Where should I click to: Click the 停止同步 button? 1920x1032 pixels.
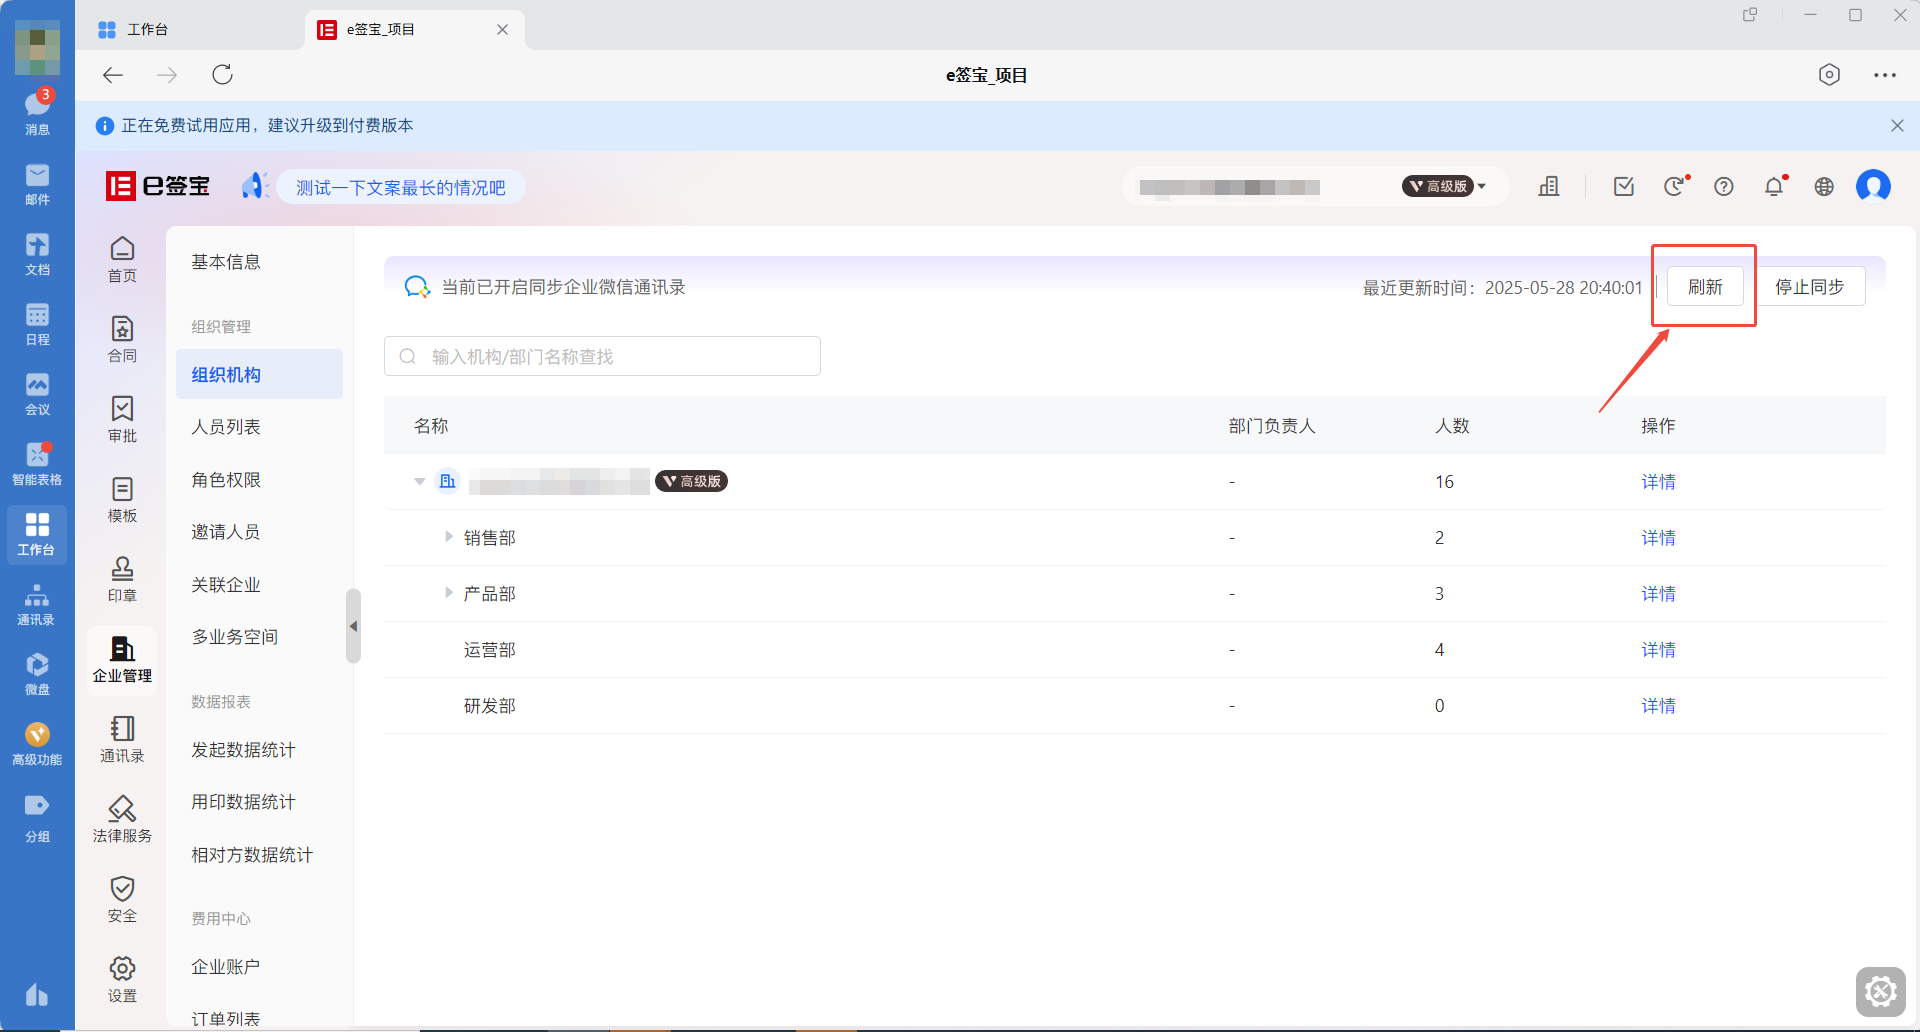point(1810,287)
